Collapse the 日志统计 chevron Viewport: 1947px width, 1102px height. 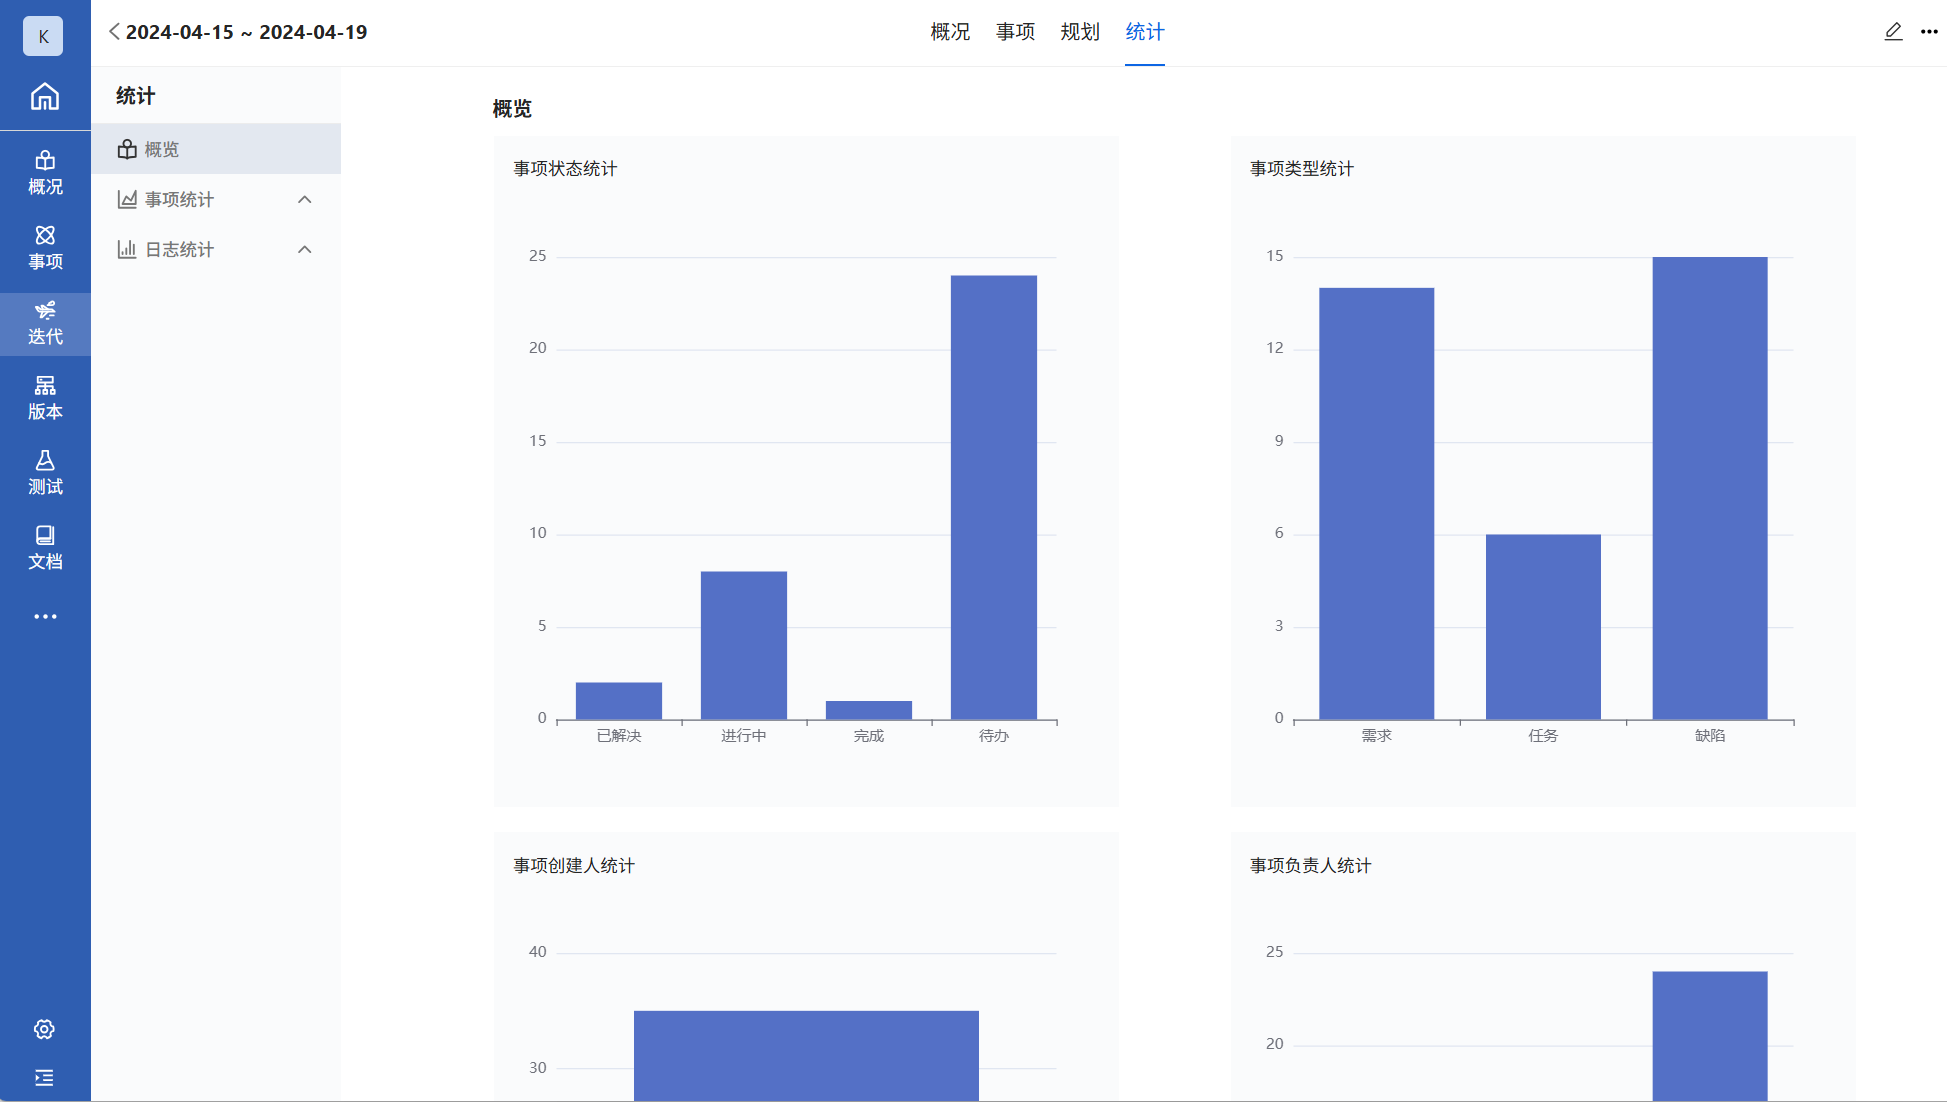click(x=305, y=250)
